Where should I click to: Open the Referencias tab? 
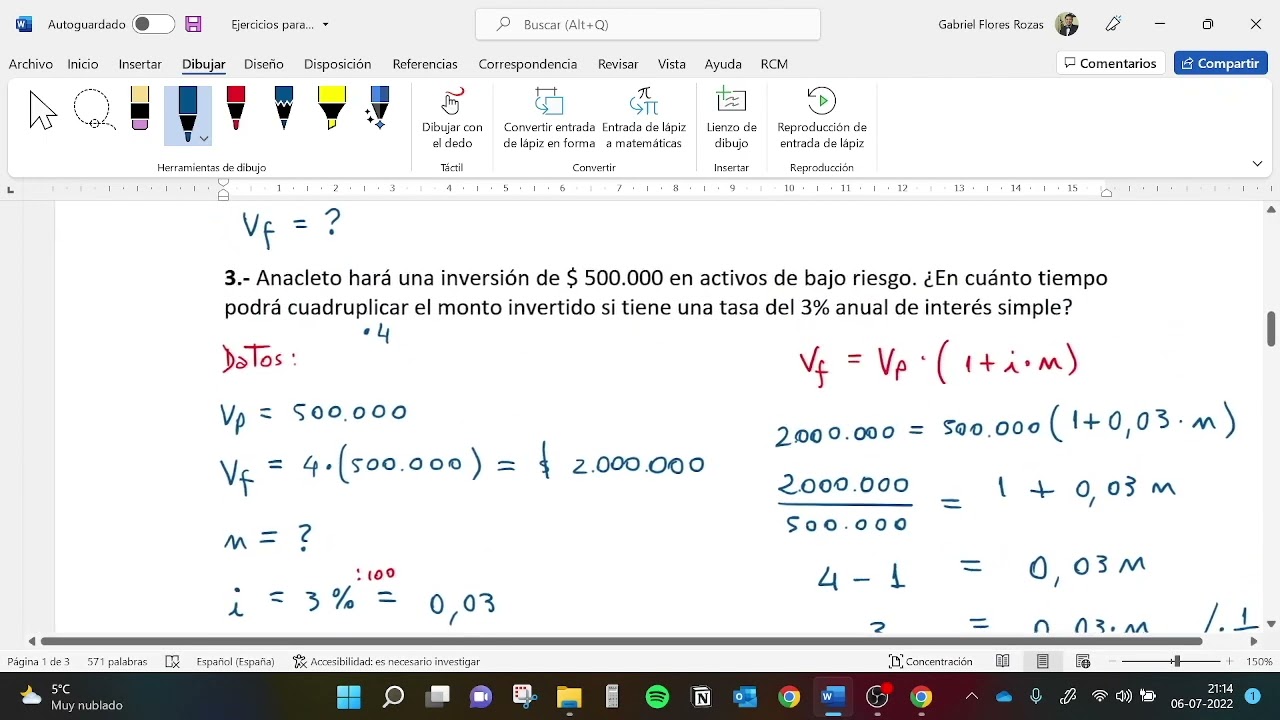425,64
